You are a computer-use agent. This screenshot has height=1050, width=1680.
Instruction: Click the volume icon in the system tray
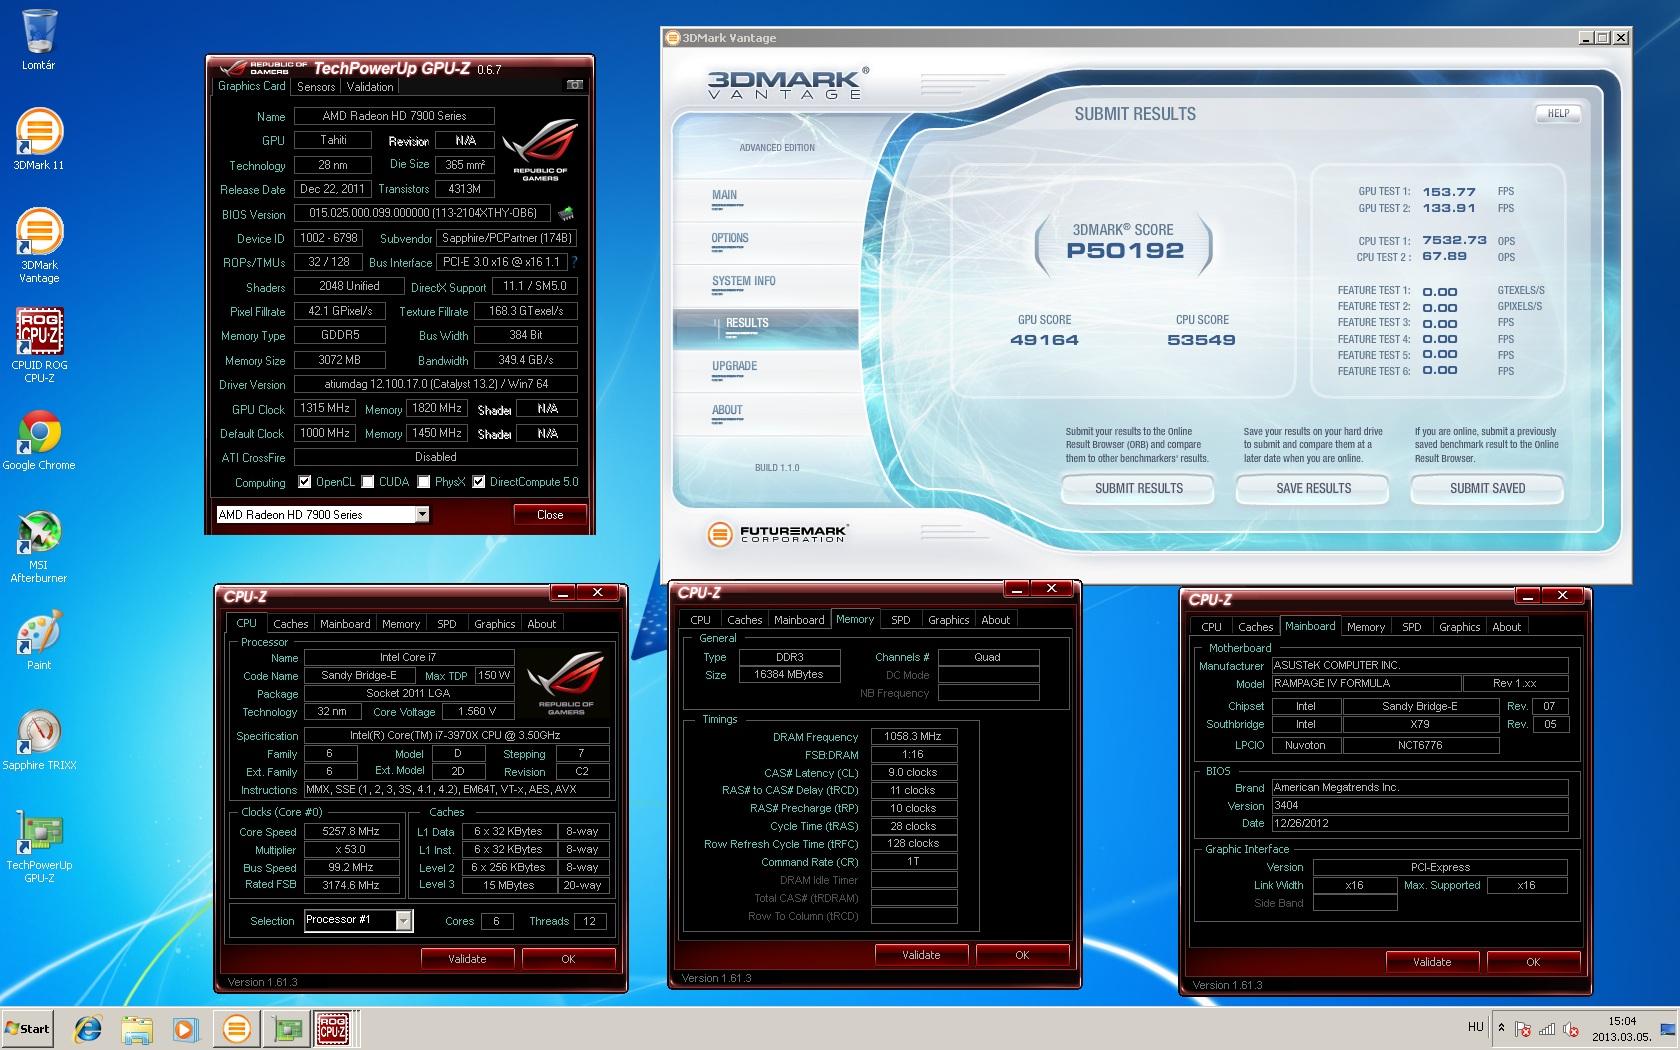(1571, 1029)
